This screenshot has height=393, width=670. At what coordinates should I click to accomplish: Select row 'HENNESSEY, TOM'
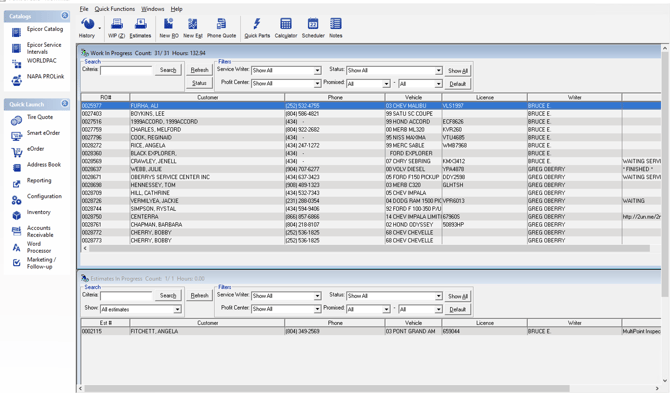pos(371,185)
